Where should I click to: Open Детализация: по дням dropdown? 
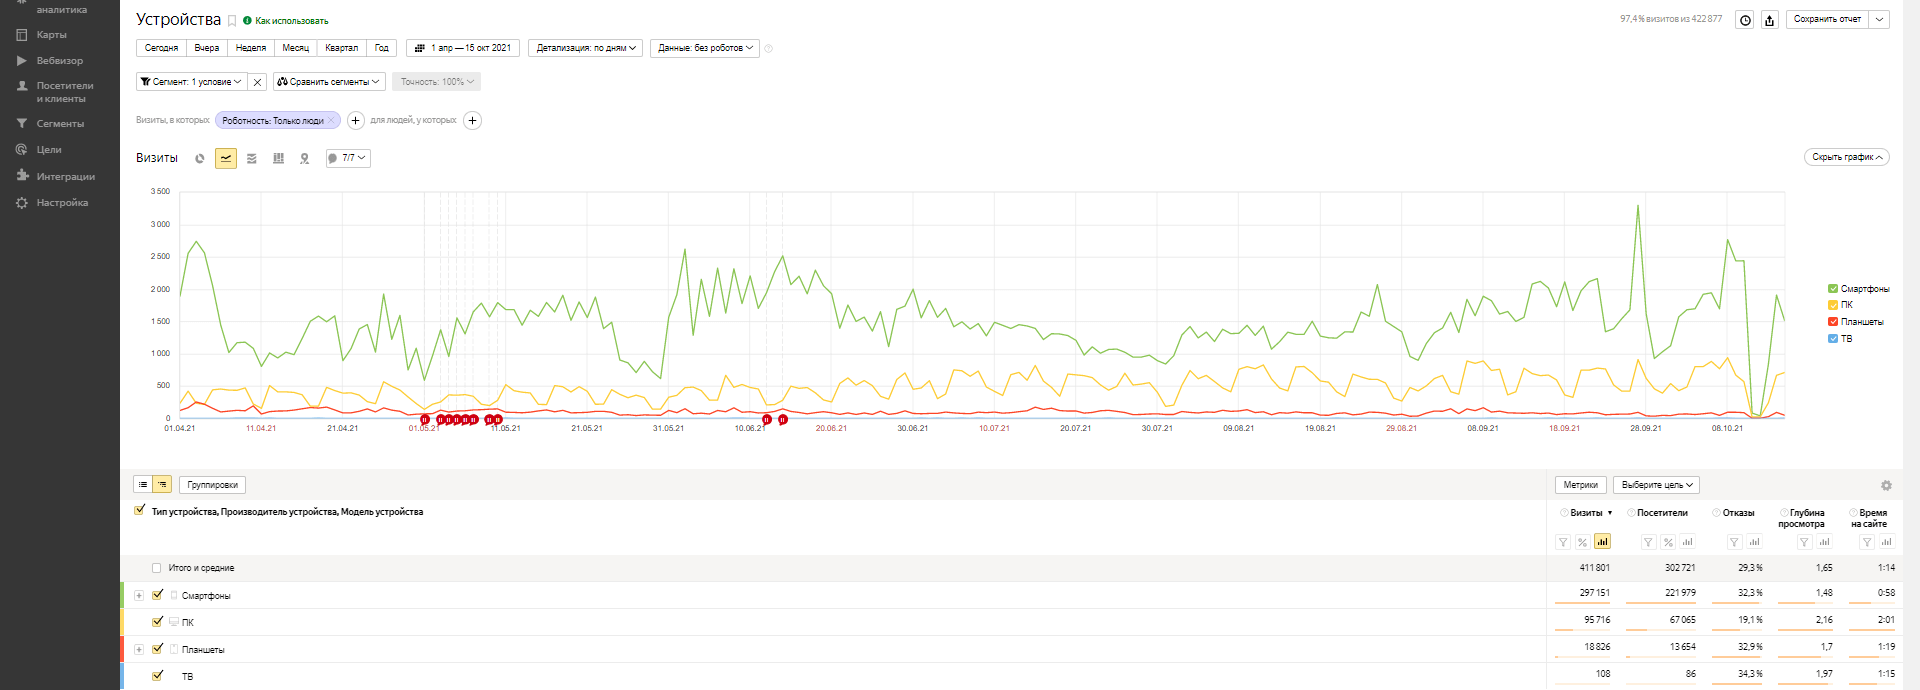[586, 48]
